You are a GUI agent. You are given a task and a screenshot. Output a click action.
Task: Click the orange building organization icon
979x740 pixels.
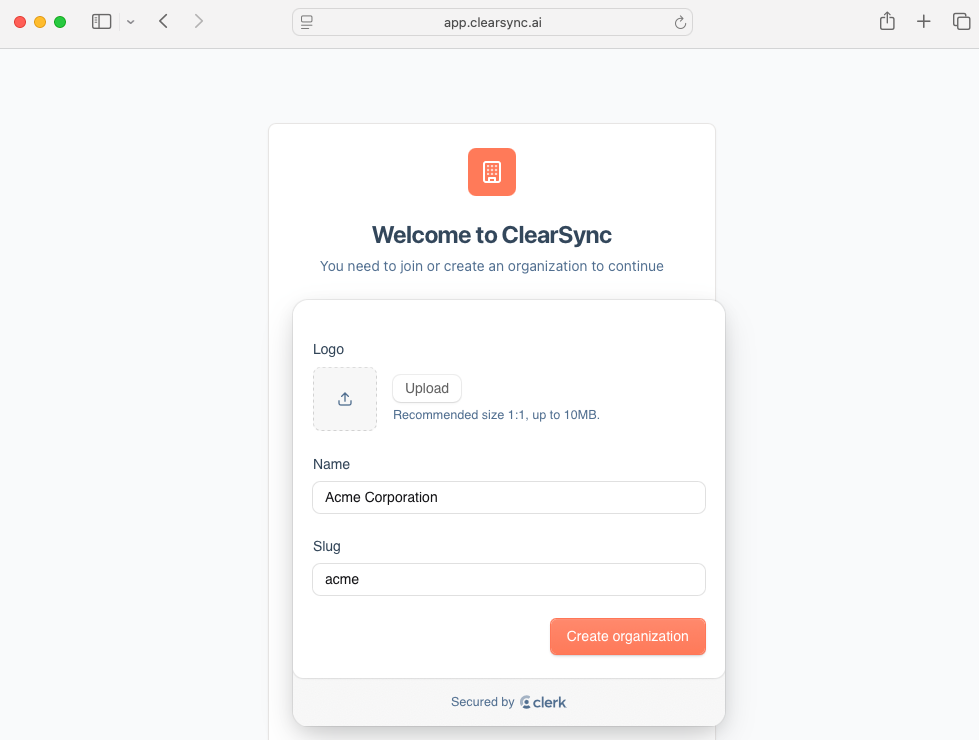coord(492,172)
